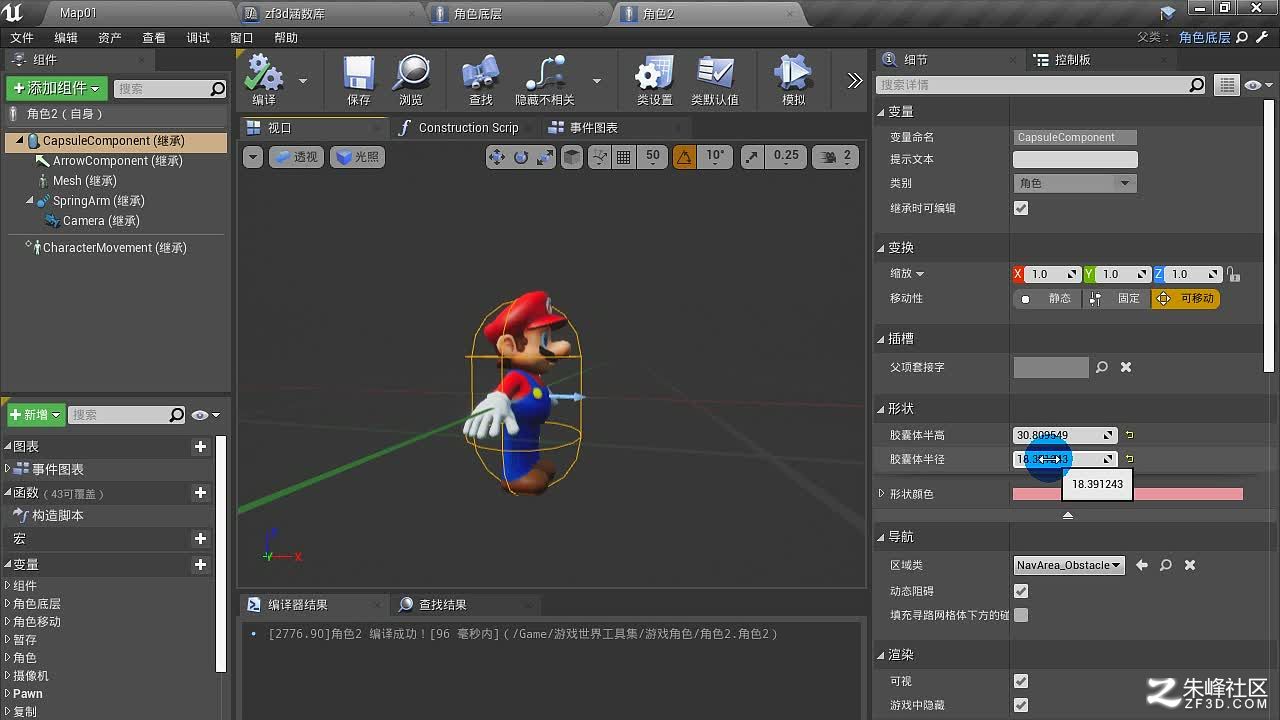Set mobility to 可移动 (Movable)
This screenshot has width=1280, height=720.
tap(1186, 298)
